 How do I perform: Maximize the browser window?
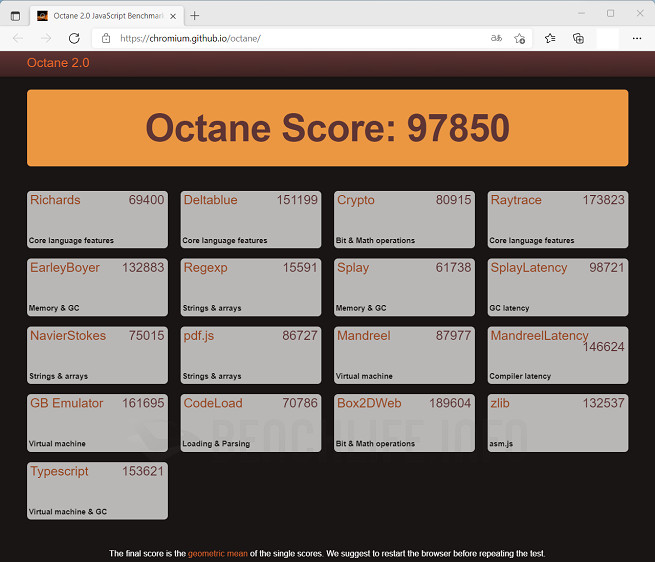coord(610,13)
